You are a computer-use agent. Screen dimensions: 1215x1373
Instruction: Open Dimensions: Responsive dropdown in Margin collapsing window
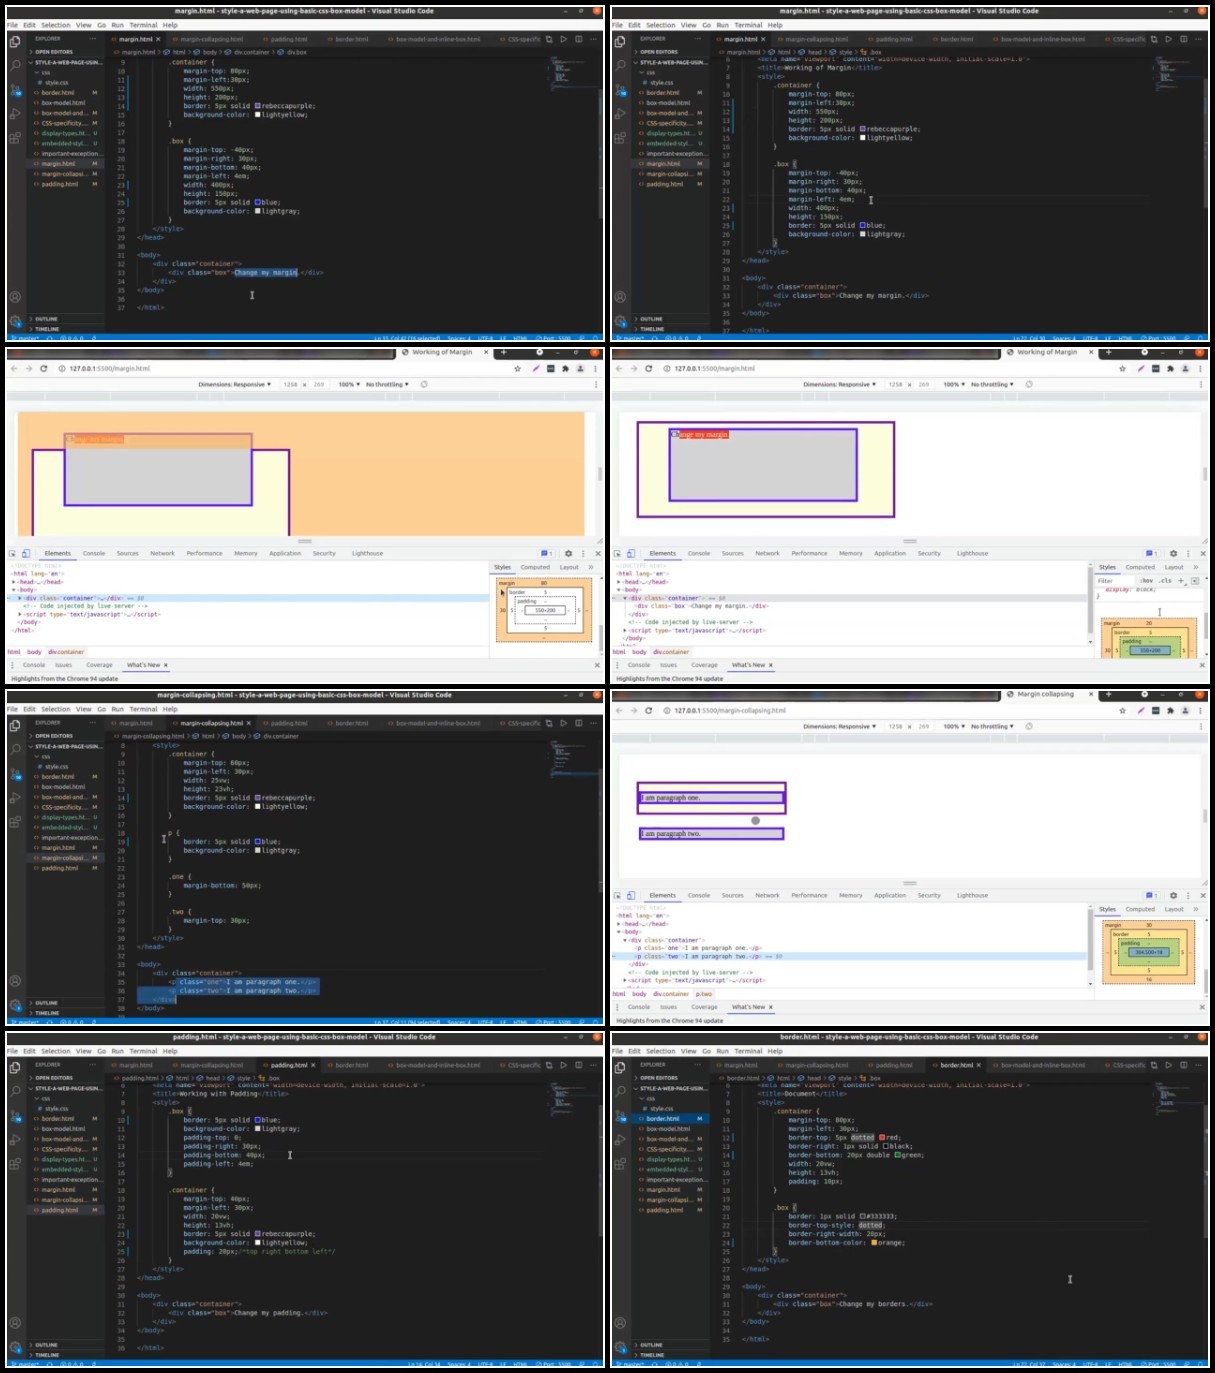[840, 726]
